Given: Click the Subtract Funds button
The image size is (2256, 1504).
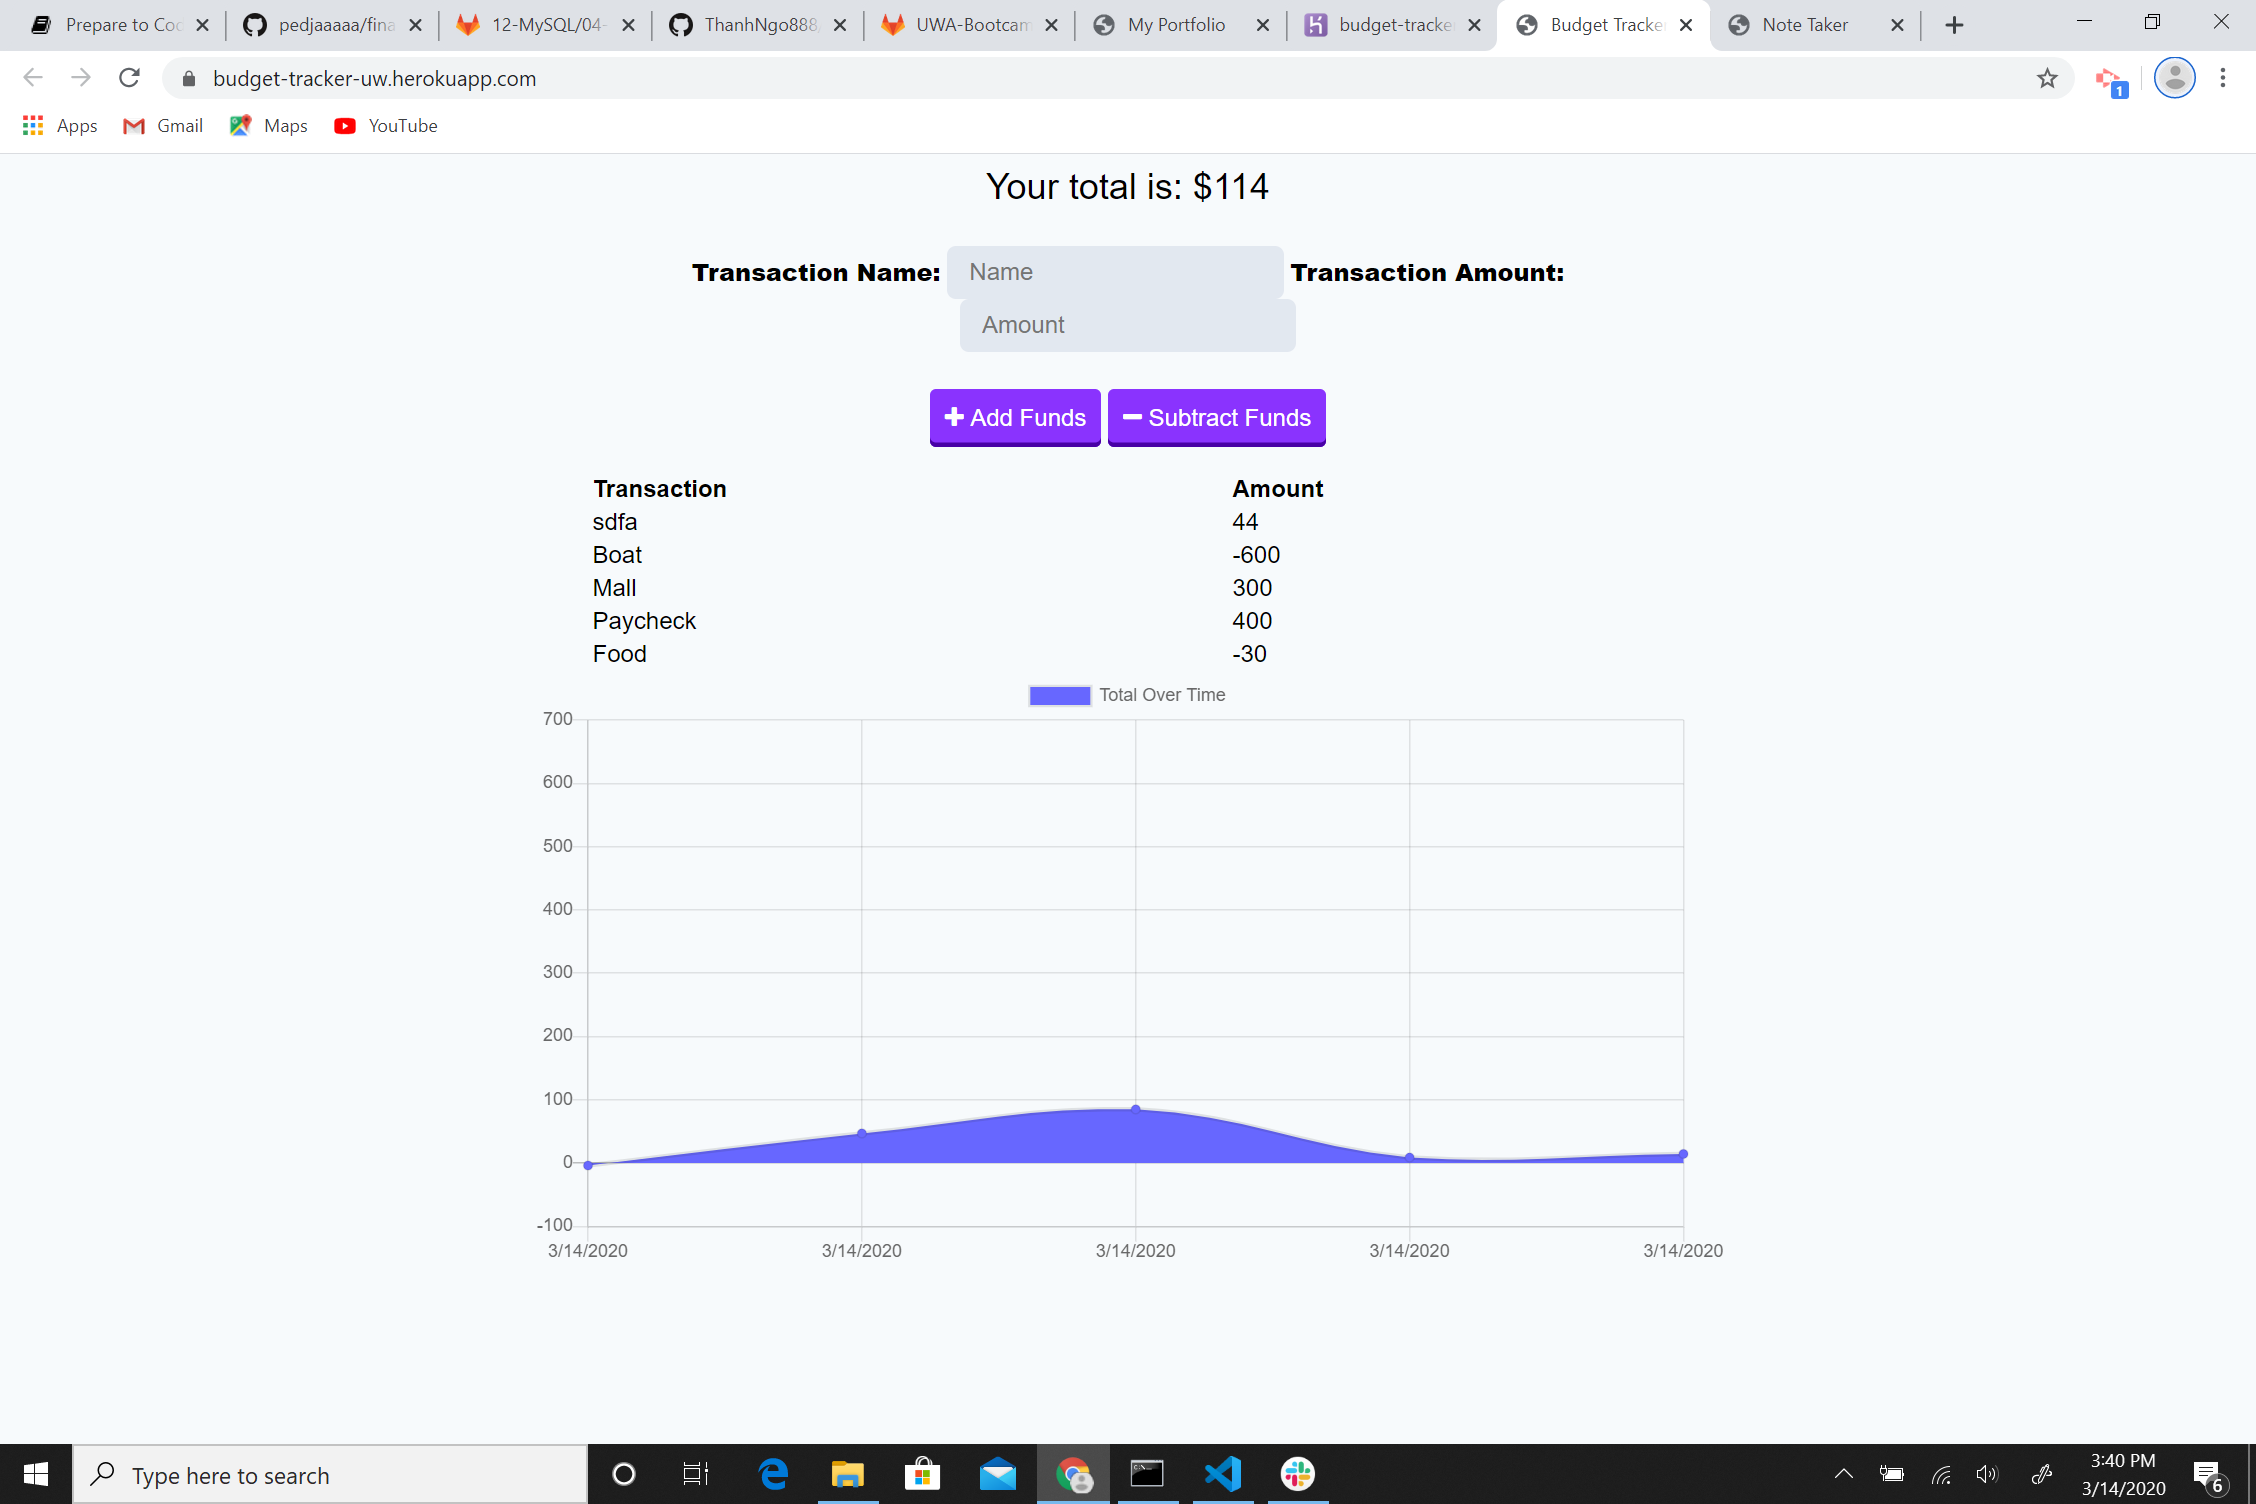Looking at the screenshot, I should [x=1216, y=417].
